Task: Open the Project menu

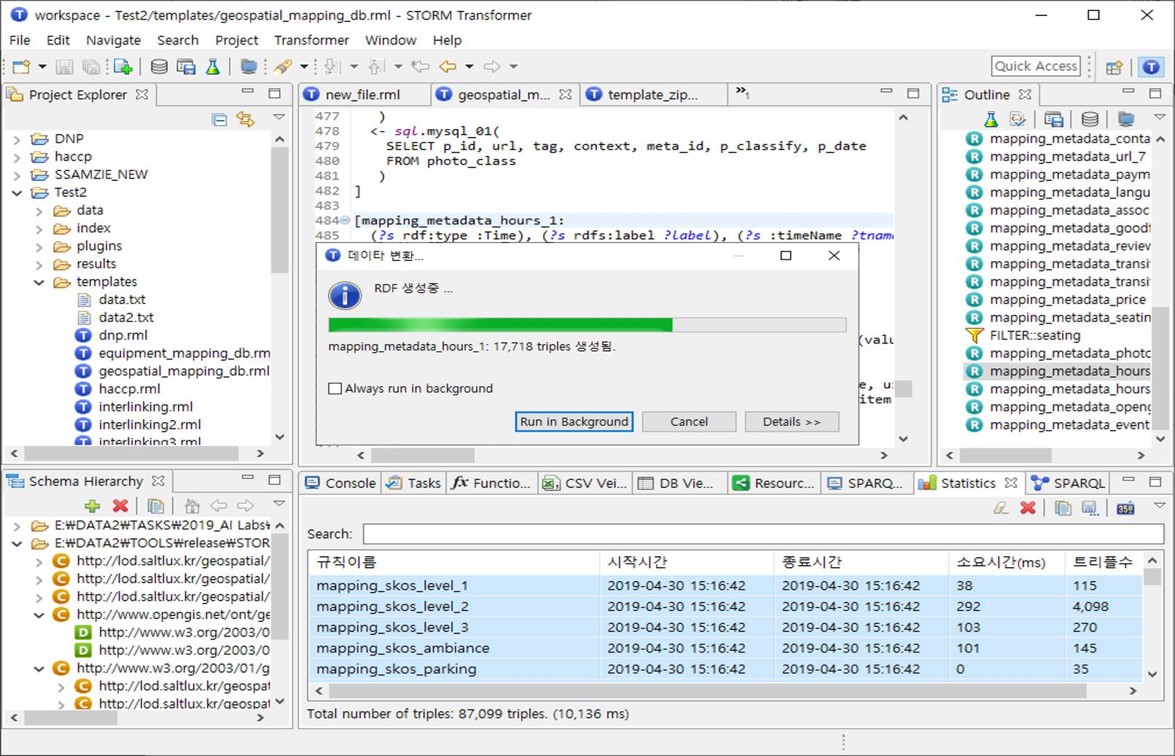Action: point(236,40)
